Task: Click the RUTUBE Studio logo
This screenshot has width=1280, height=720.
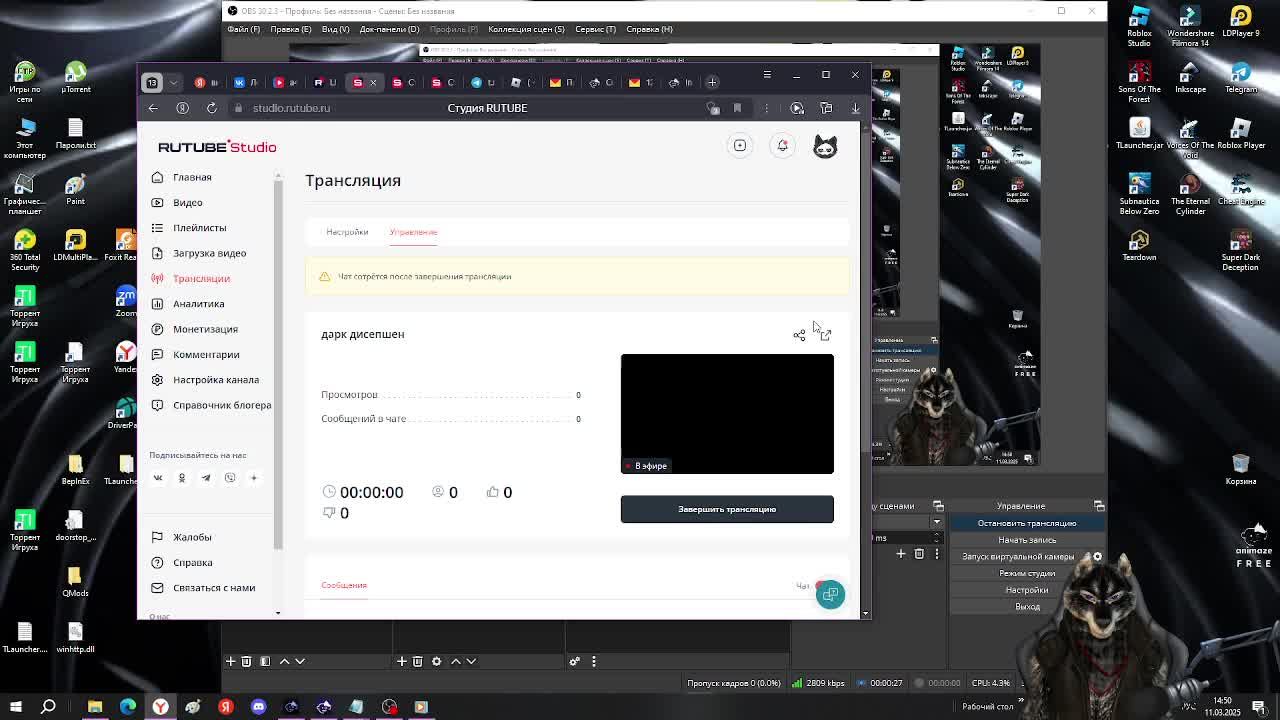Action: (217, 147)
